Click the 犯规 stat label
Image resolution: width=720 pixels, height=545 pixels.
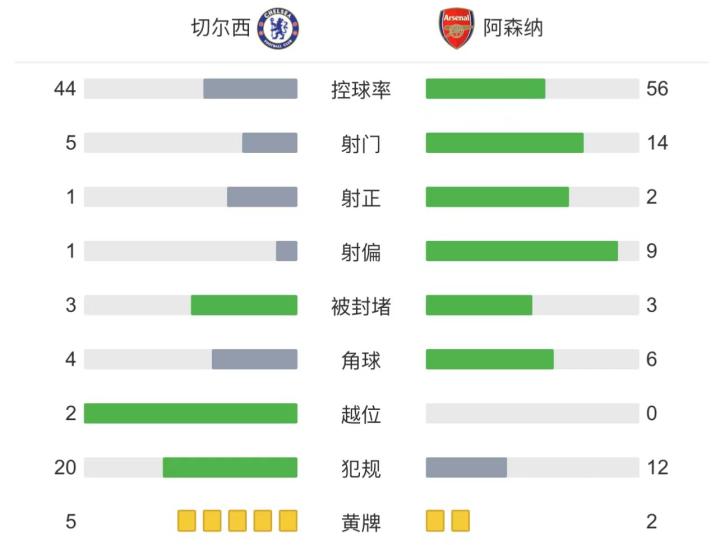click(361, 468)
